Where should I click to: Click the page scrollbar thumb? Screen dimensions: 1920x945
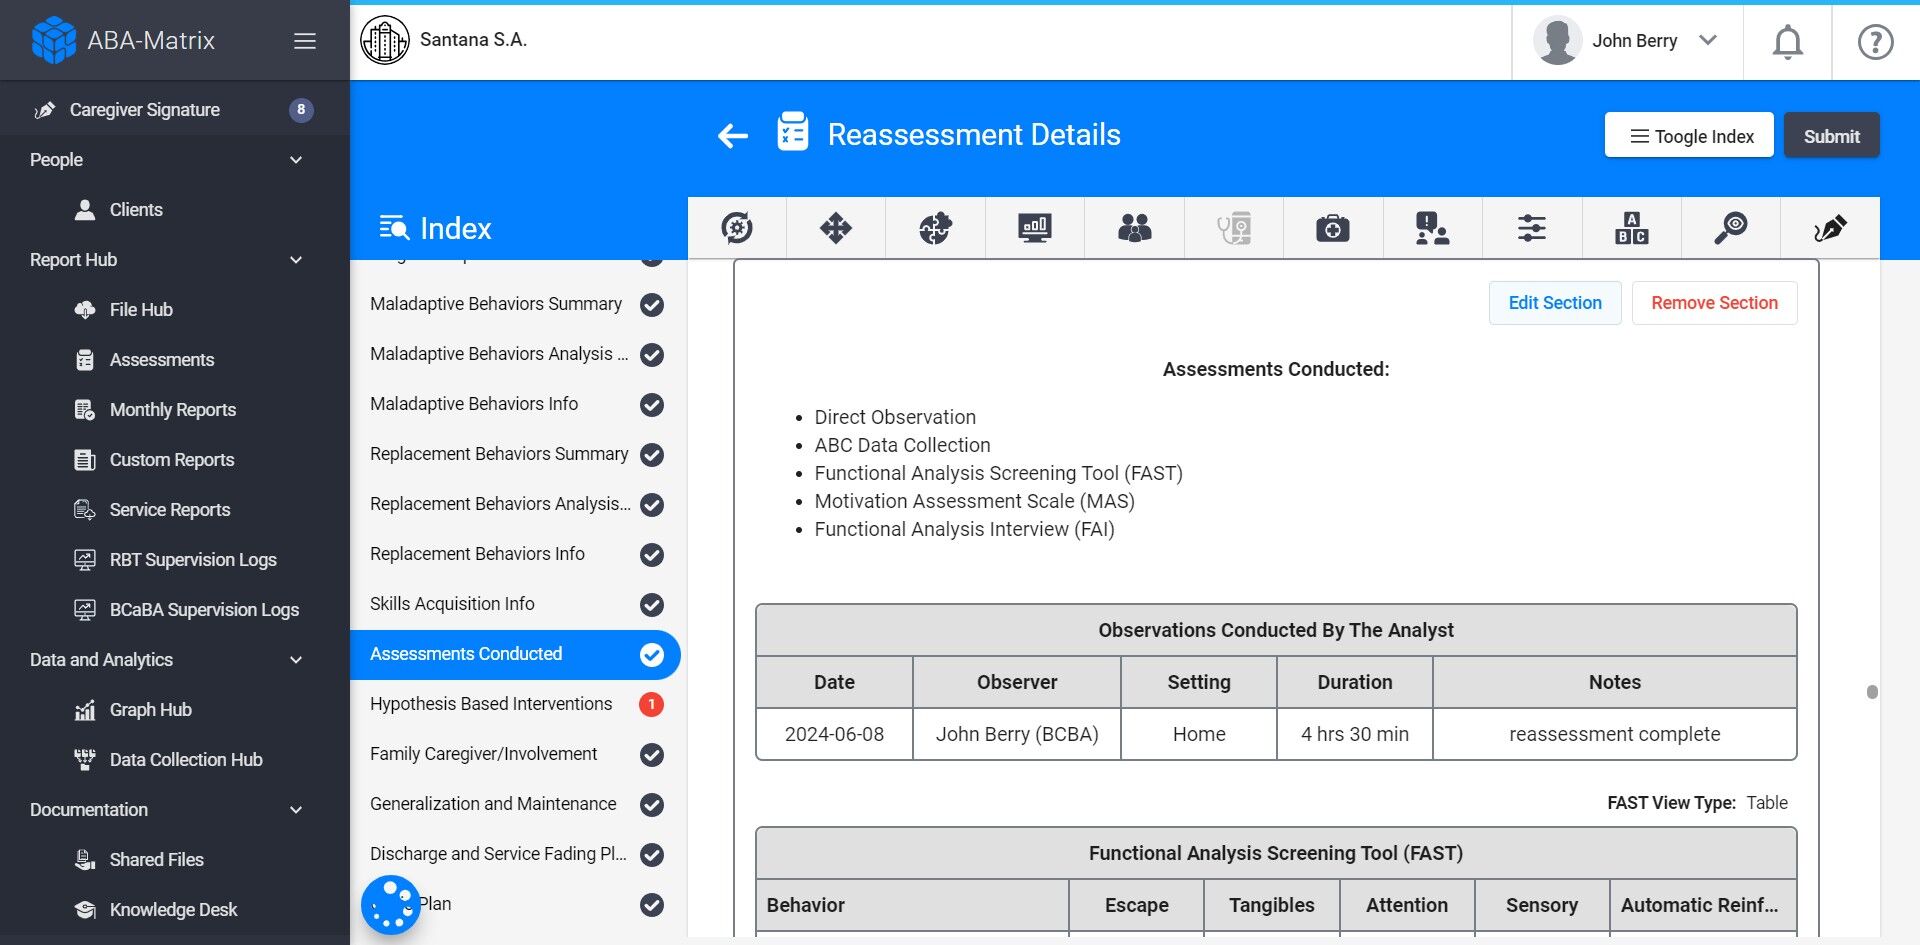coord(1872,692)
